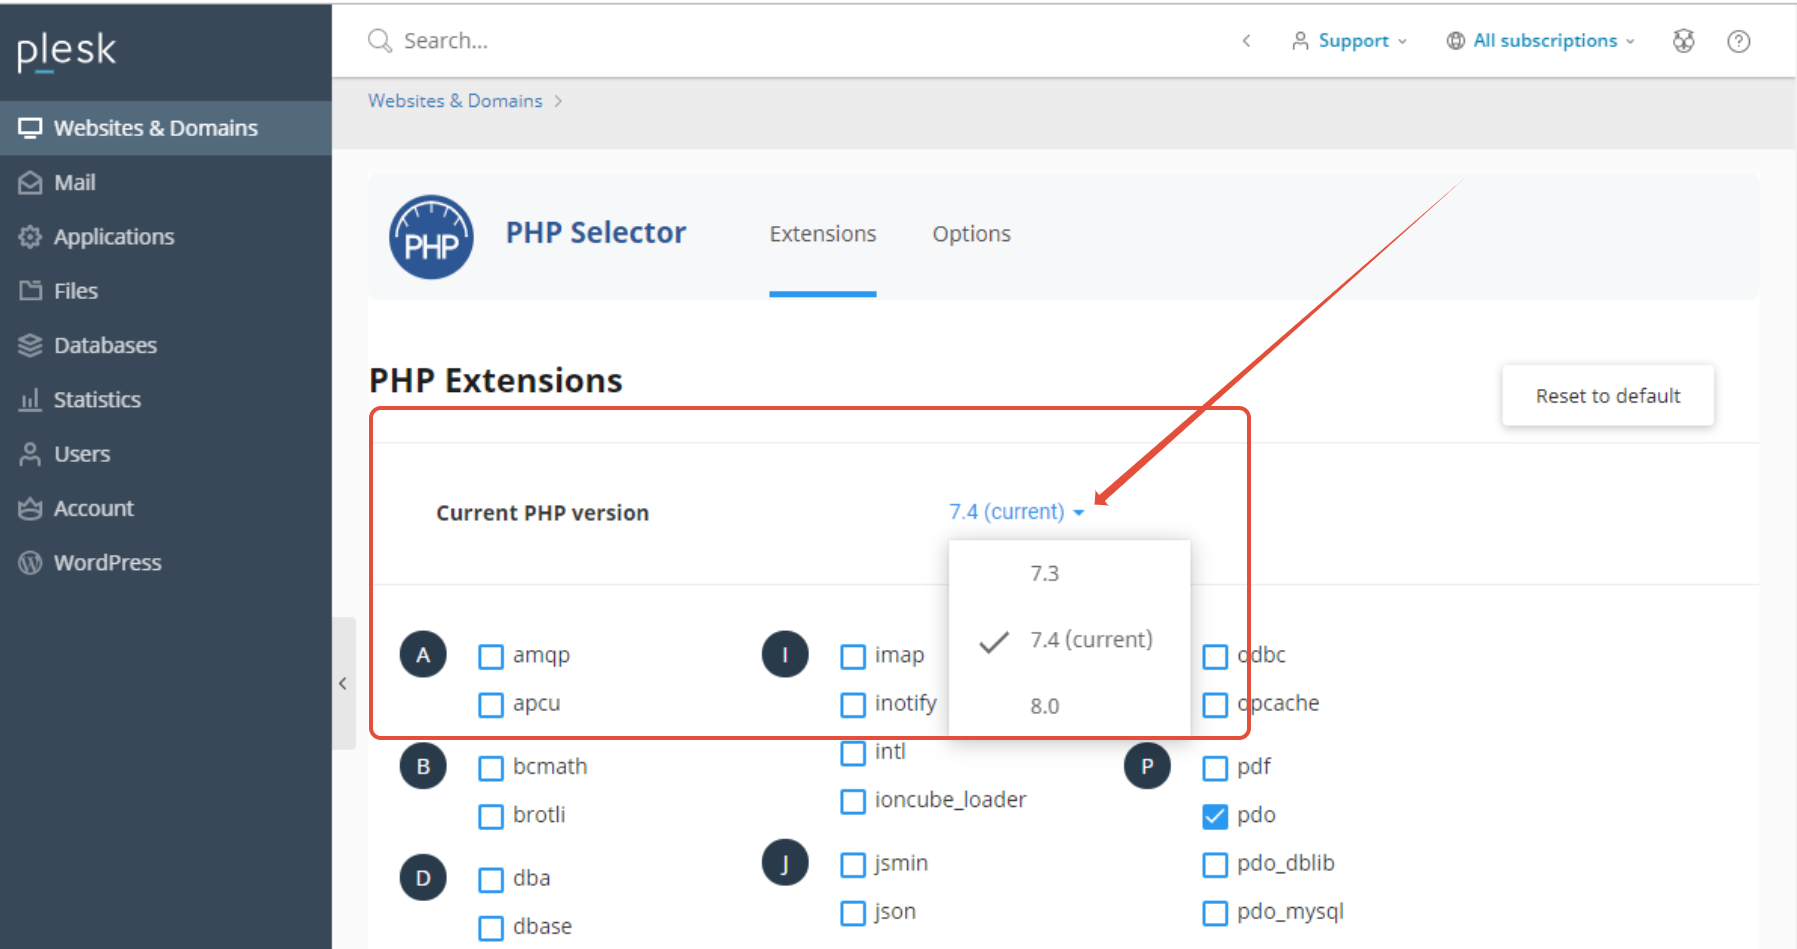Open the Statistics sidebar item
The height and width of the screenshot is (949, 1797).
click(166, 400)
